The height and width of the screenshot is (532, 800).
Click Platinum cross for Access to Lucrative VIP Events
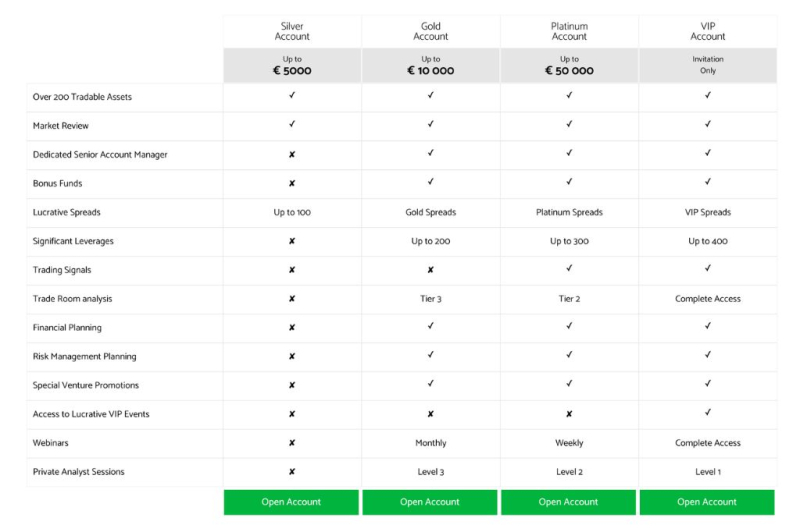tap(569, 414)
